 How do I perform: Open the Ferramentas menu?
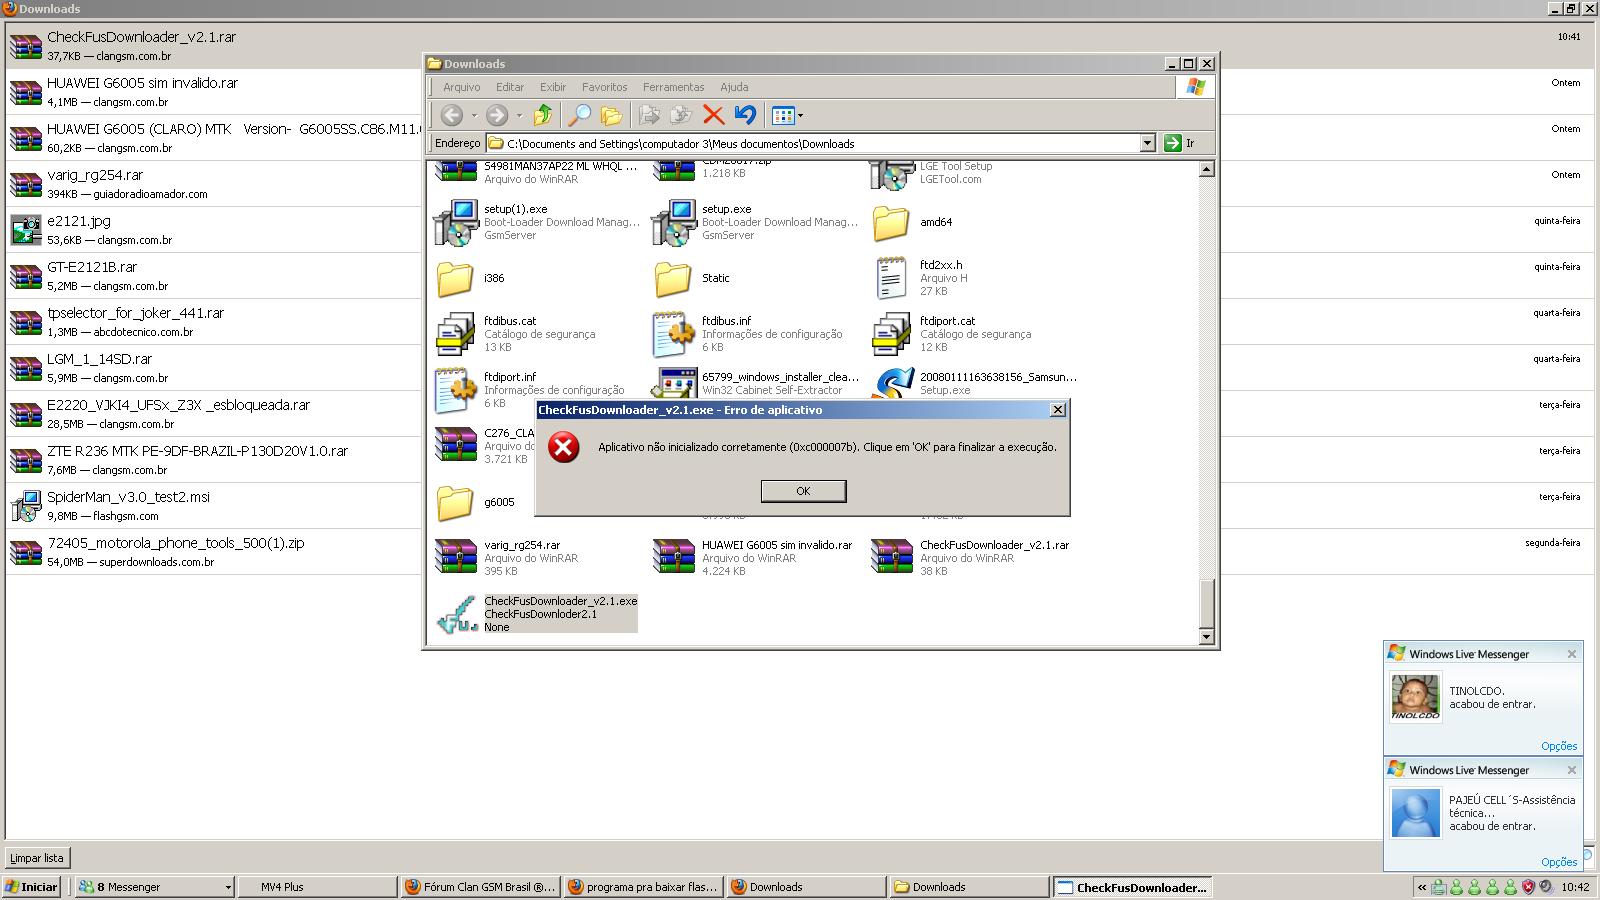673,87
